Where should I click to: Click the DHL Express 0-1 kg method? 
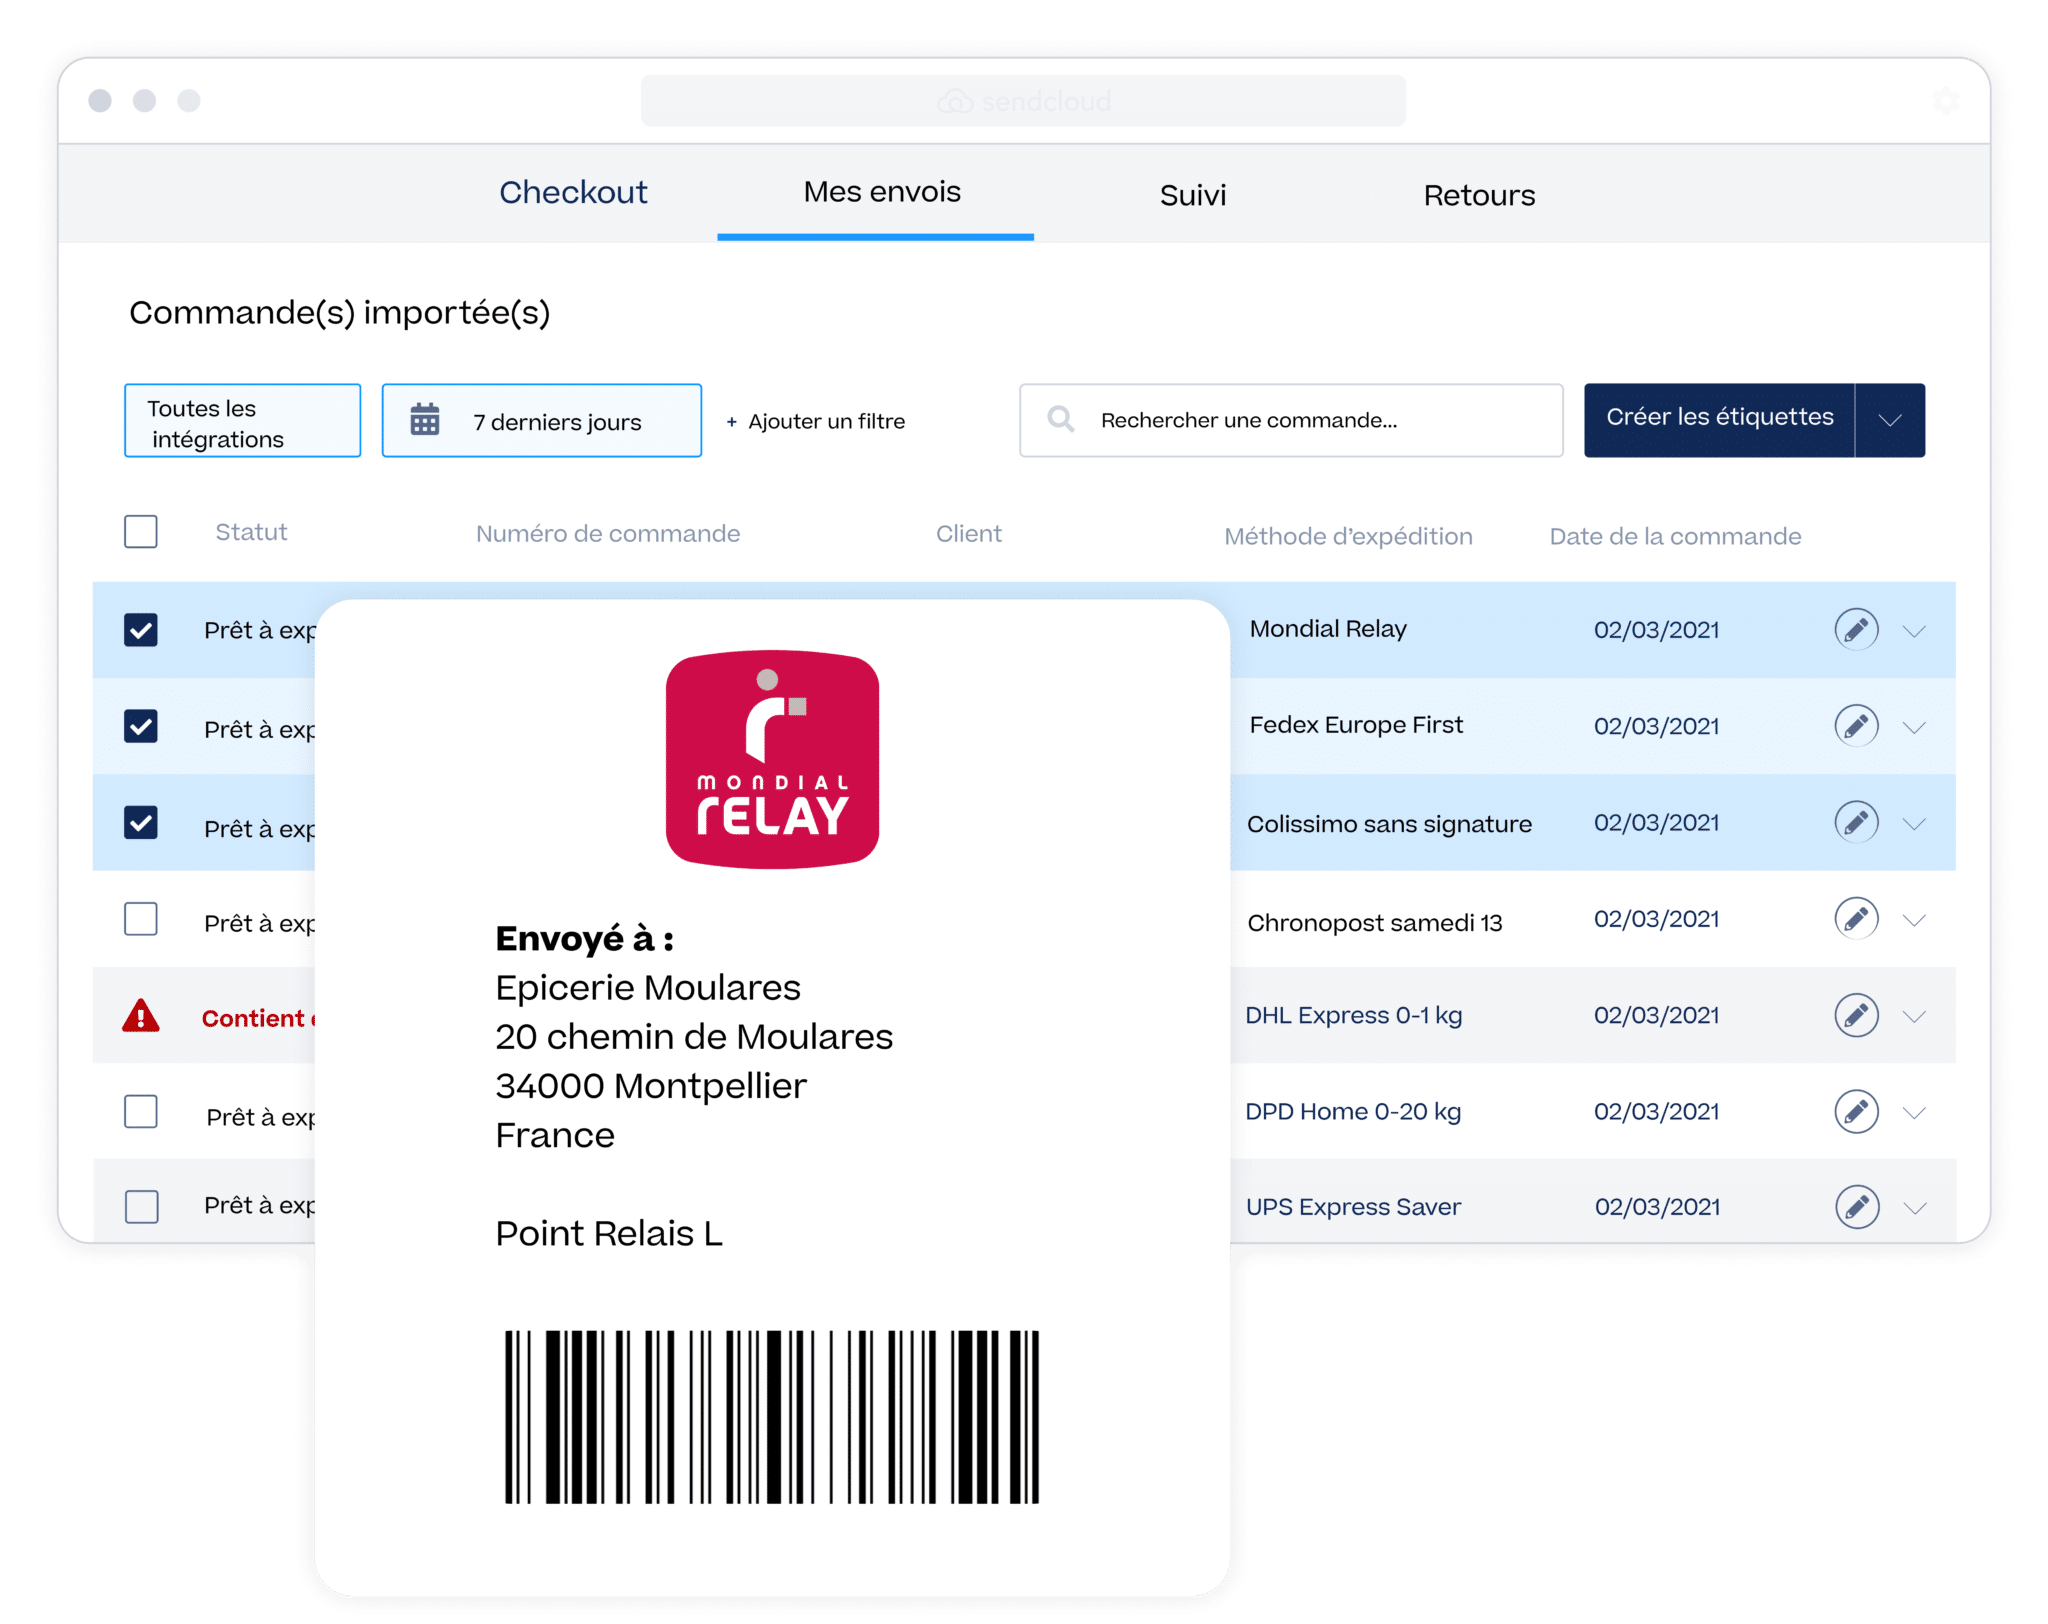pyautogui.click(x=1353, y=1015)
